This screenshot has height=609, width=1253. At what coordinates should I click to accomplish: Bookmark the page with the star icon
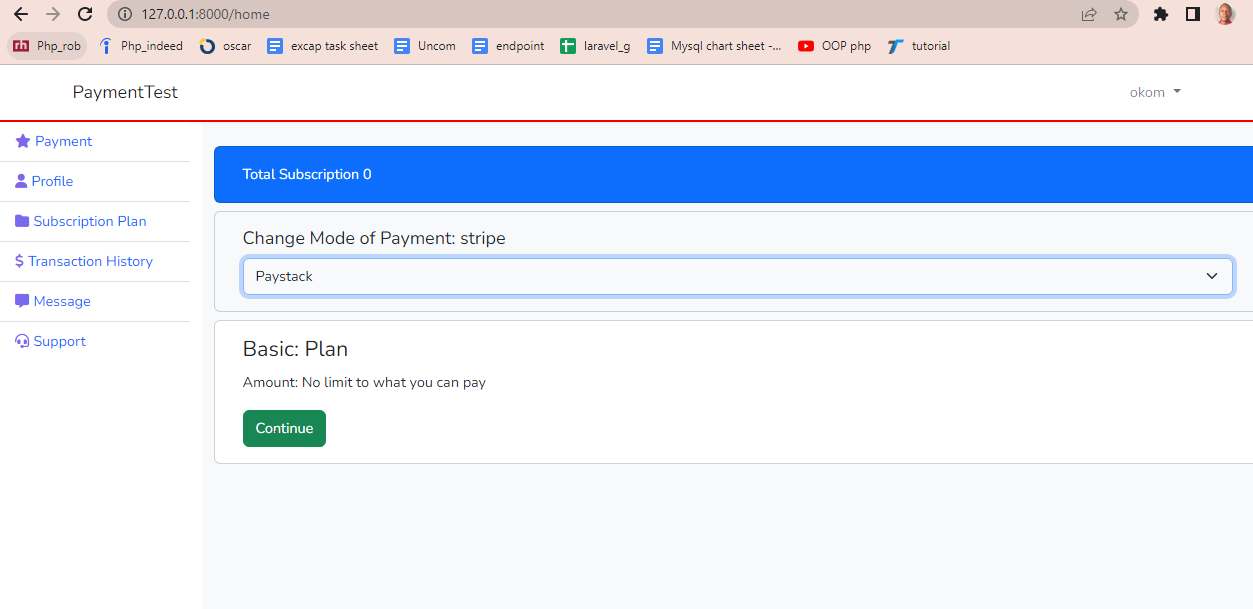(1121, 15)
